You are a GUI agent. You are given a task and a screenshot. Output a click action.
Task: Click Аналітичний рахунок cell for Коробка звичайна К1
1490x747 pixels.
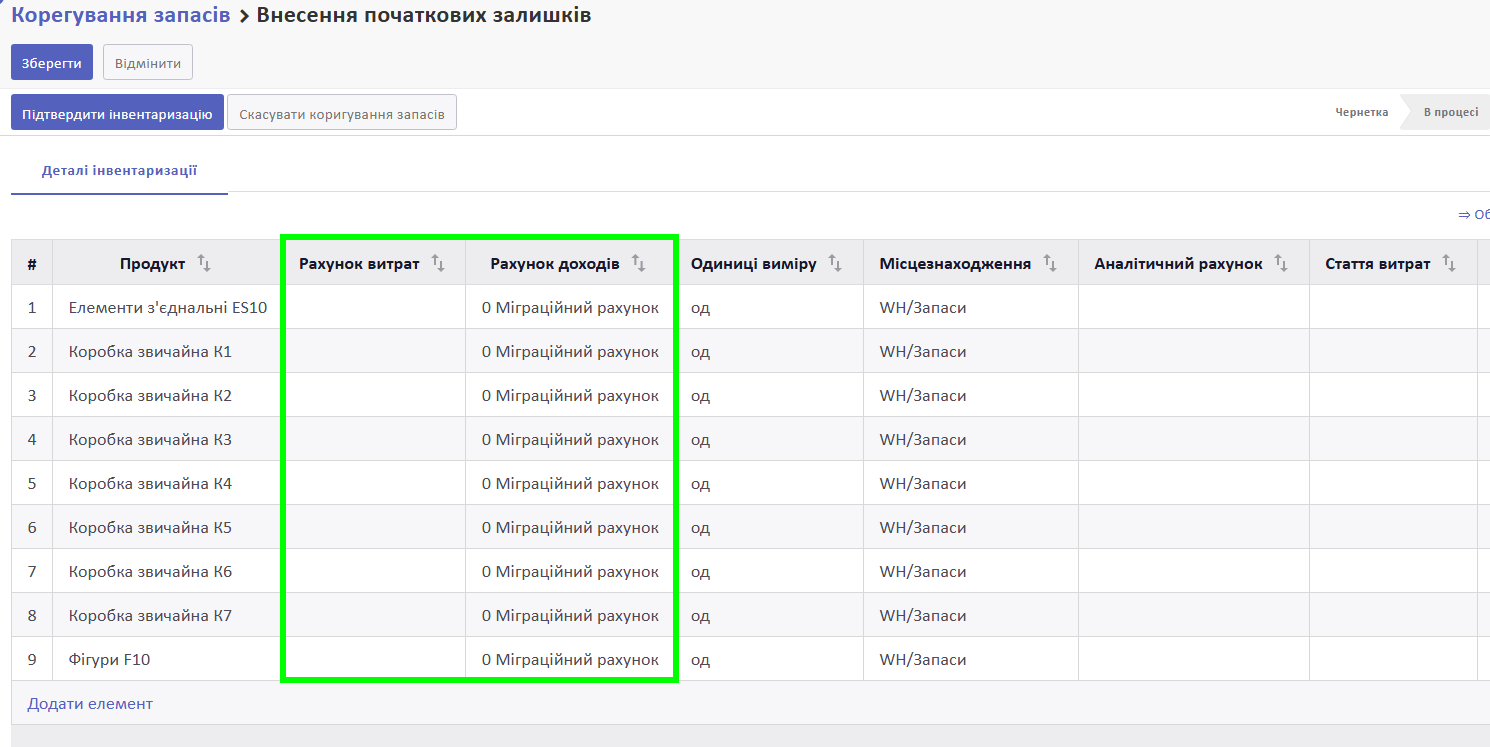coord(1194,351)
